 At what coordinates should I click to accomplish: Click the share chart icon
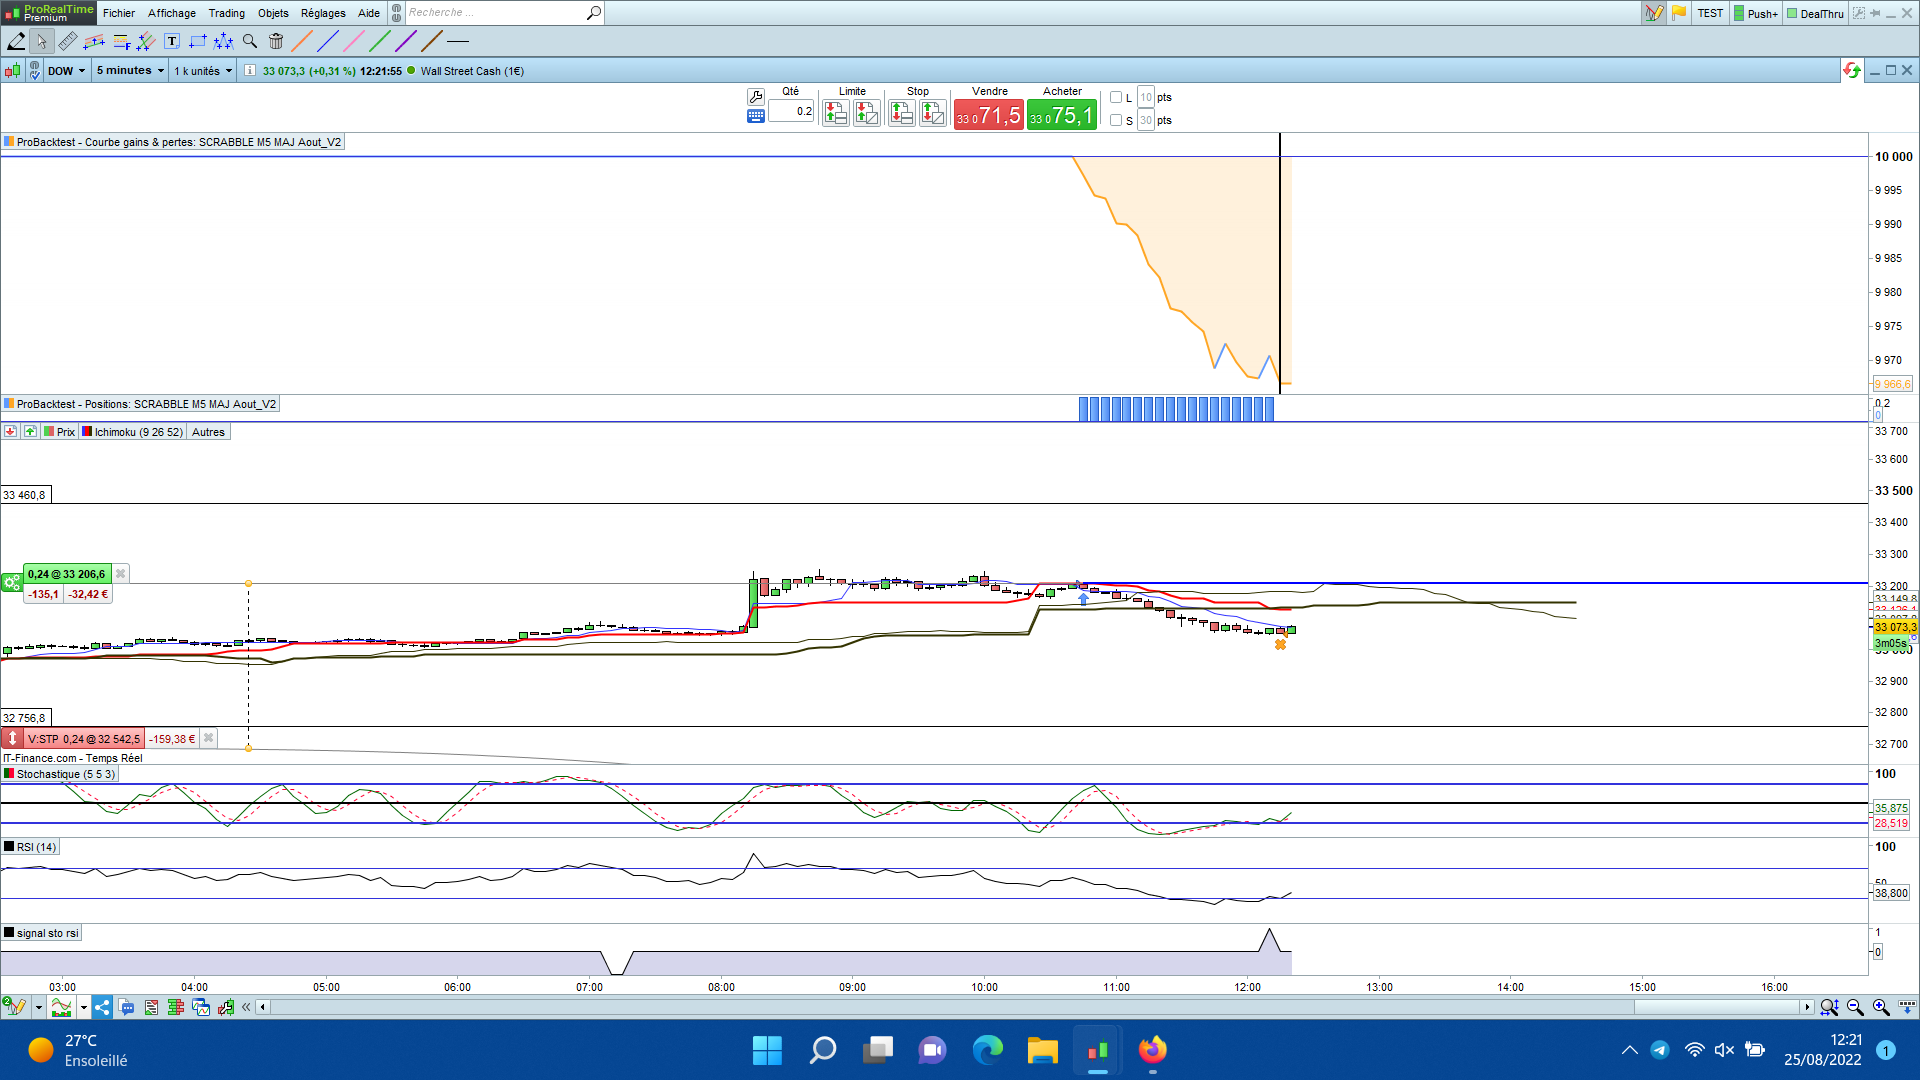click(x=102, y=1007)
